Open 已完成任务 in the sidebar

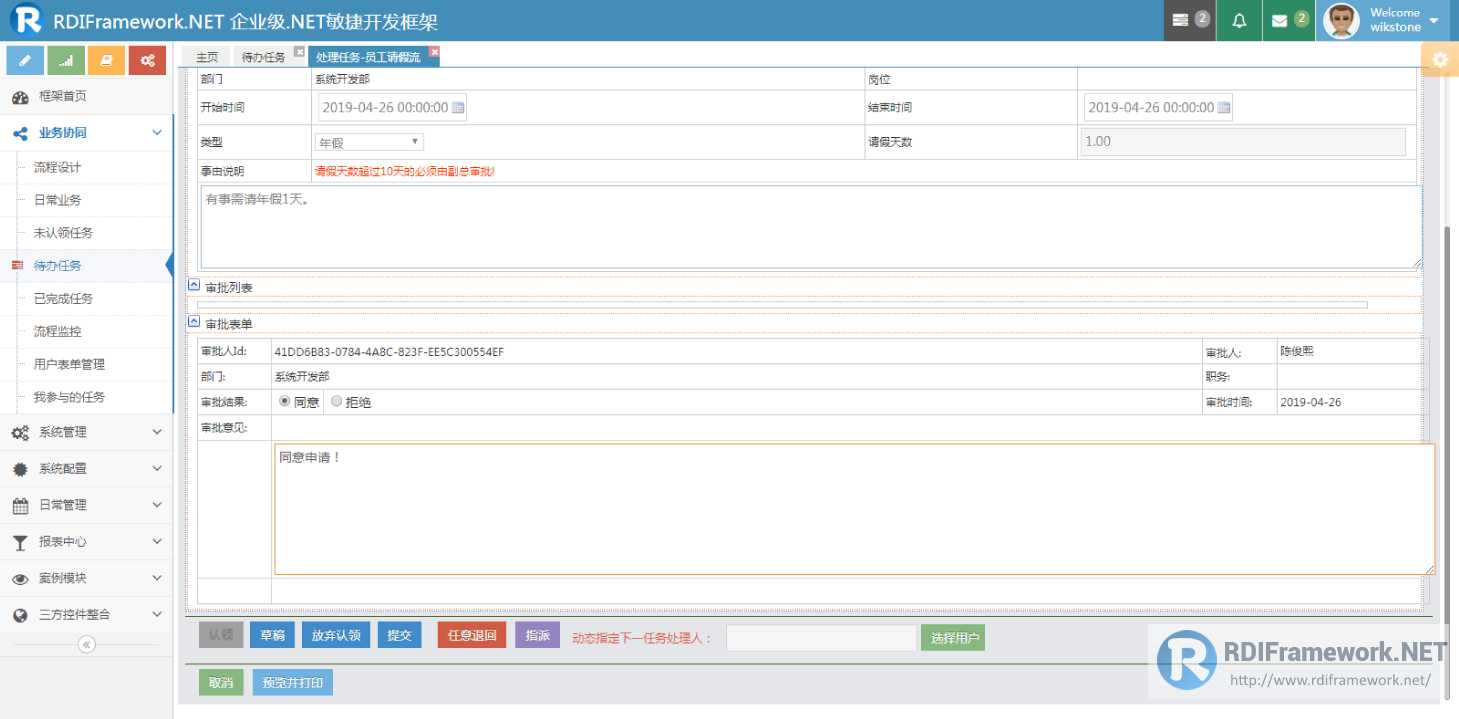click(x=63, y=299)
